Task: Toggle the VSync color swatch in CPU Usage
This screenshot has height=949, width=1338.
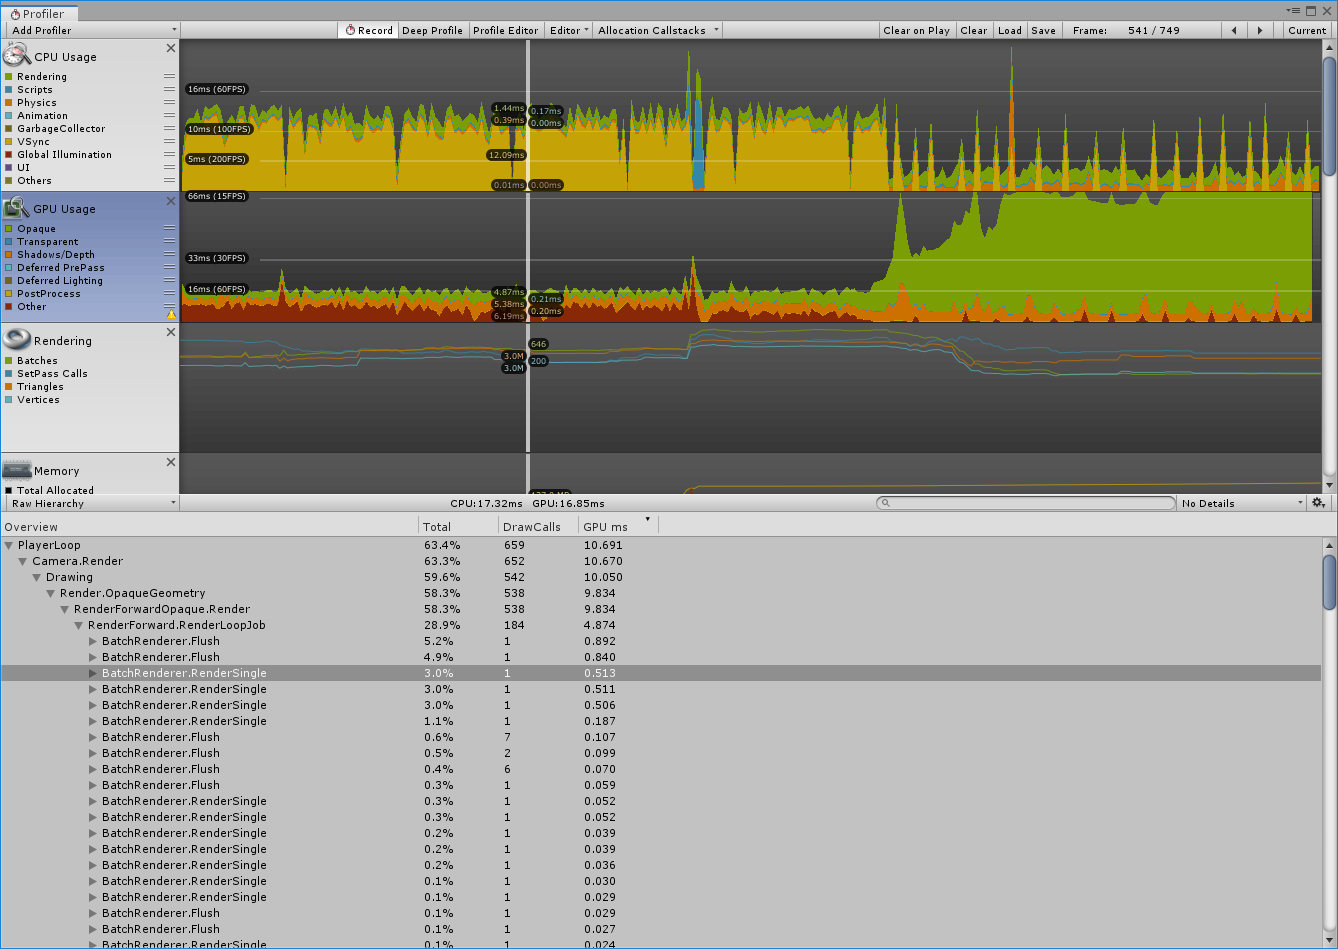Action: click(9, 142)
